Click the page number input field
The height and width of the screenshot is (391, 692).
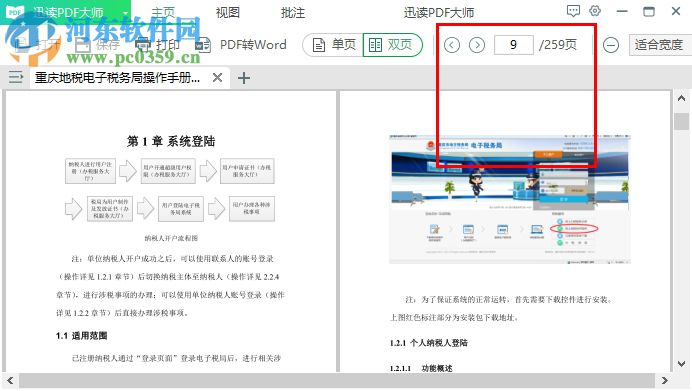click(513, 45)
